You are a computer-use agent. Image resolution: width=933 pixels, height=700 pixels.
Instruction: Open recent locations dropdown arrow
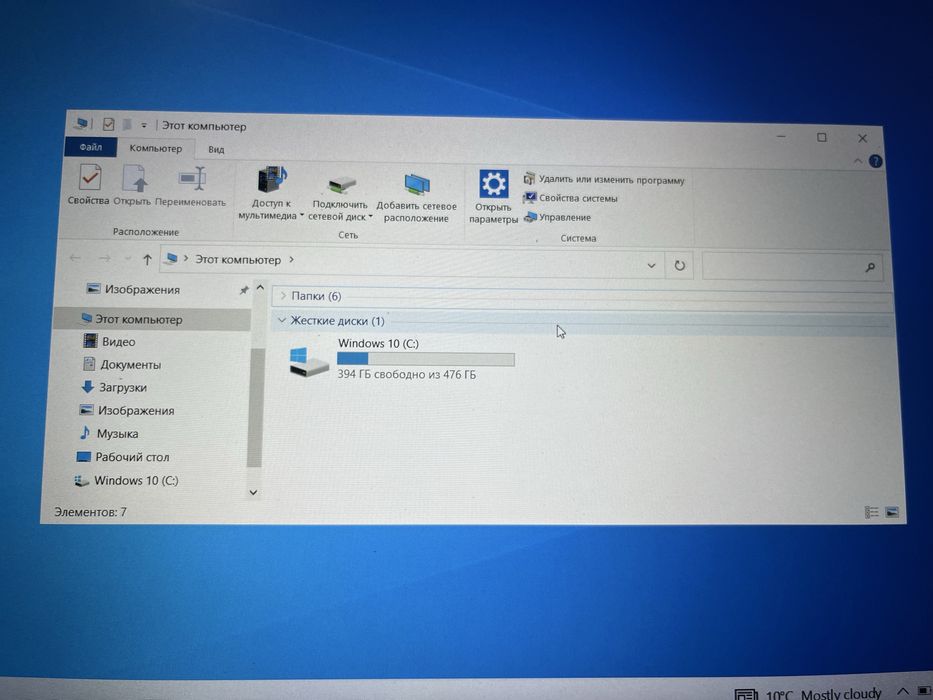(x=127, y=259)
